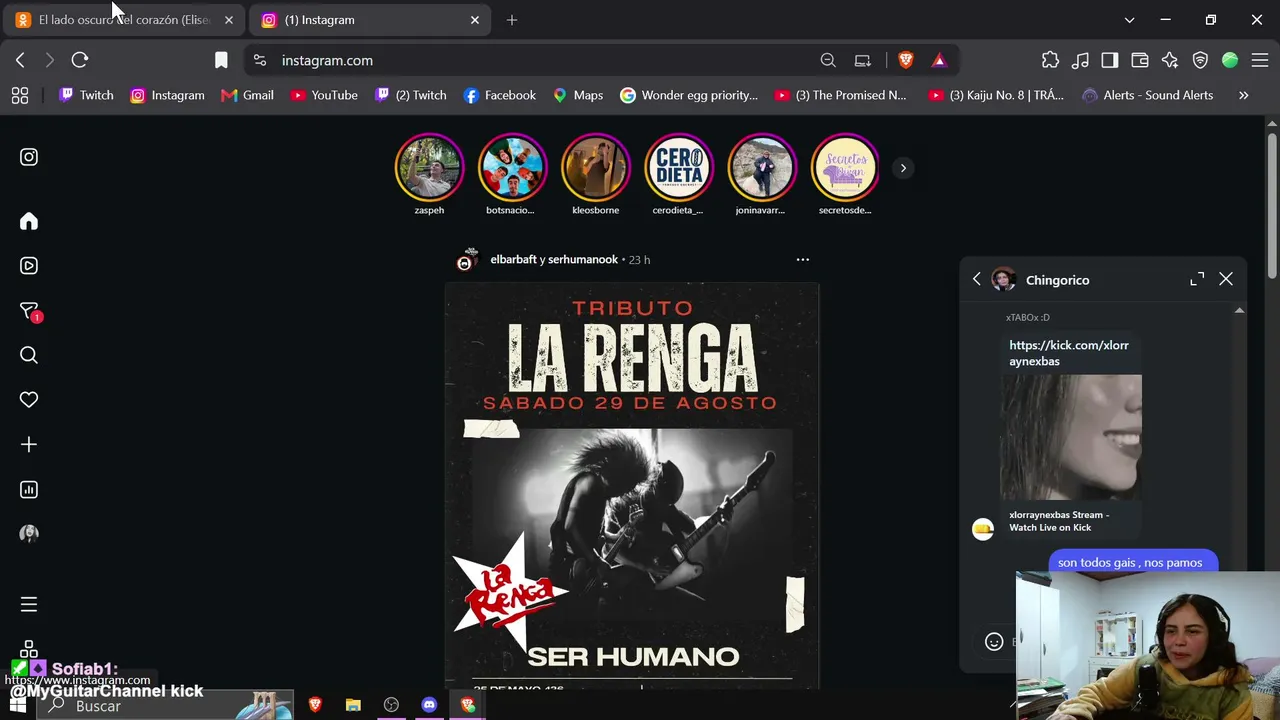Open the More hamburger menu in sidebar
Screen dimensions: 1280x720
click(x=29, y=604)
